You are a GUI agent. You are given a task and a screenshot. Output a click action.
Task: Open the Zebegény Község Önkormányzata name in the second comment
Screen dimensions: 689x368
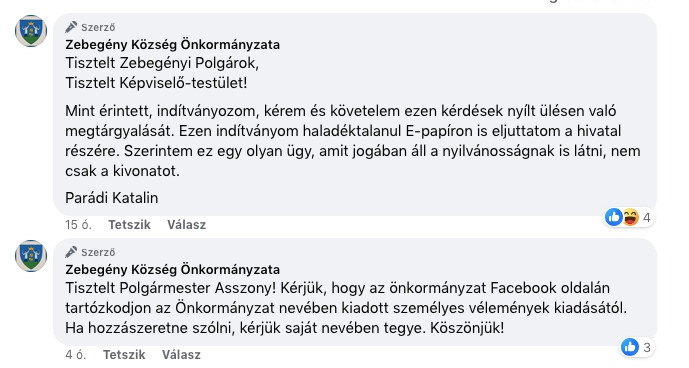pos(172,270)
